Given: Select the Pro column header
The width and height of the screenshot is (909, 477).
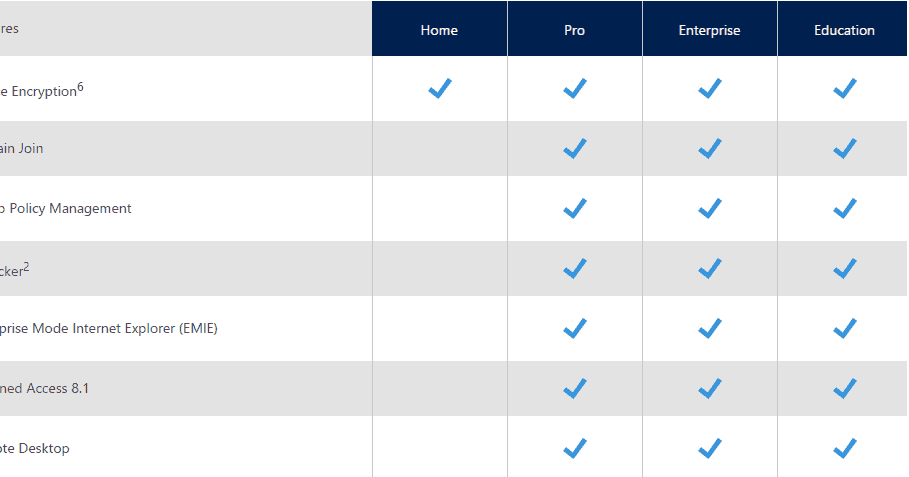Looking at the screenshot, I should [x=575, y=28].
